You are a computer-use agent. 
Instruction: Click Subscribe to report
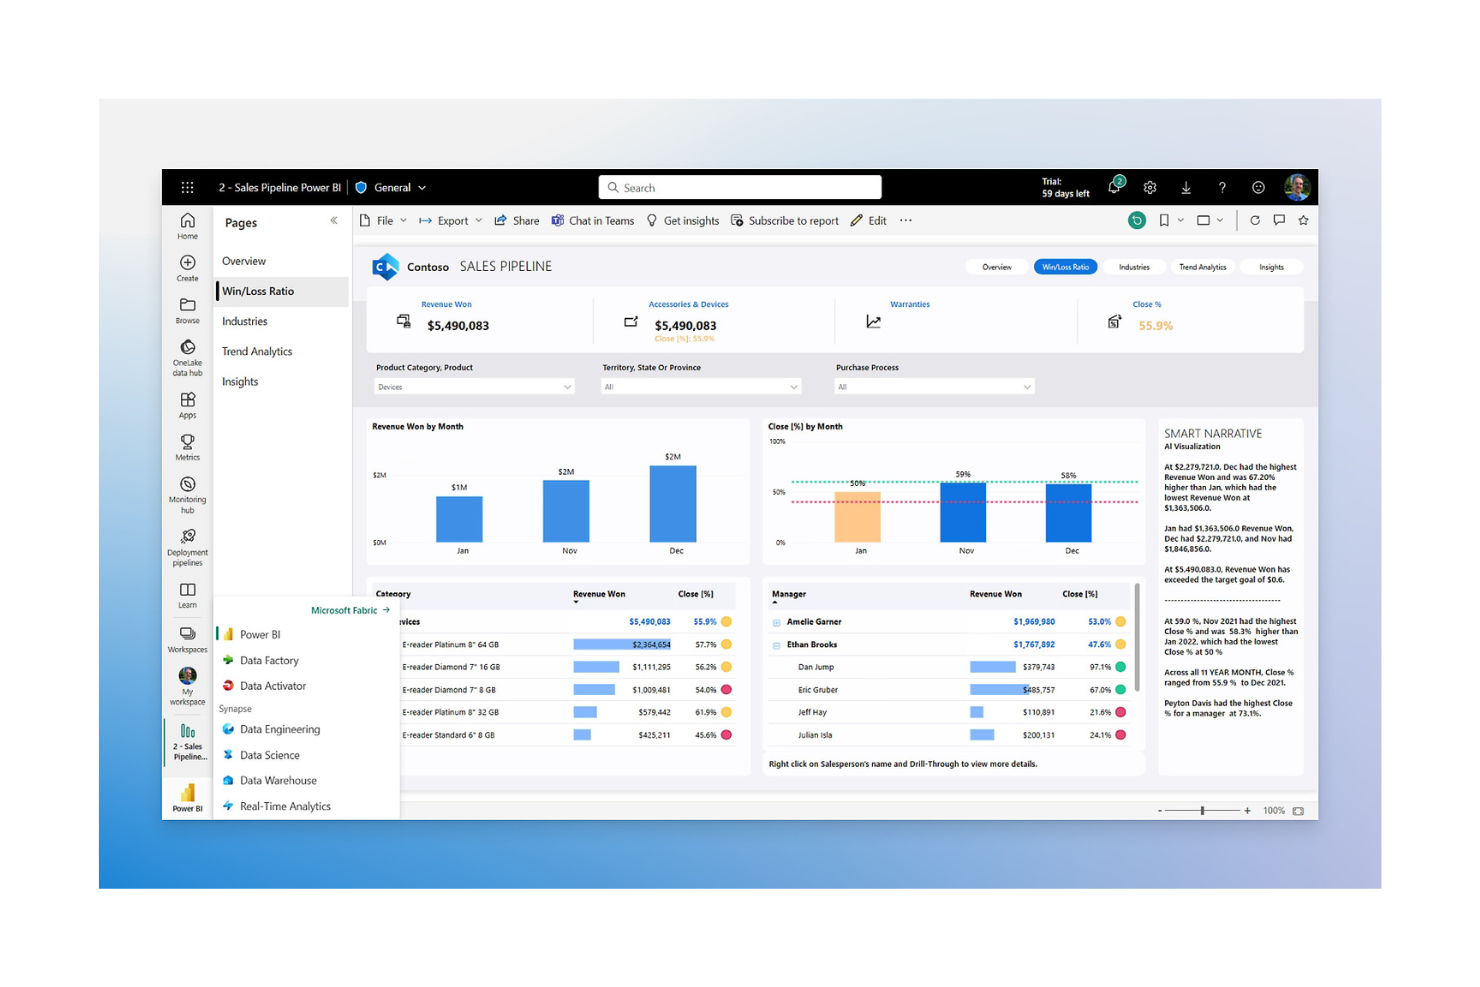(x=793, y=220)
